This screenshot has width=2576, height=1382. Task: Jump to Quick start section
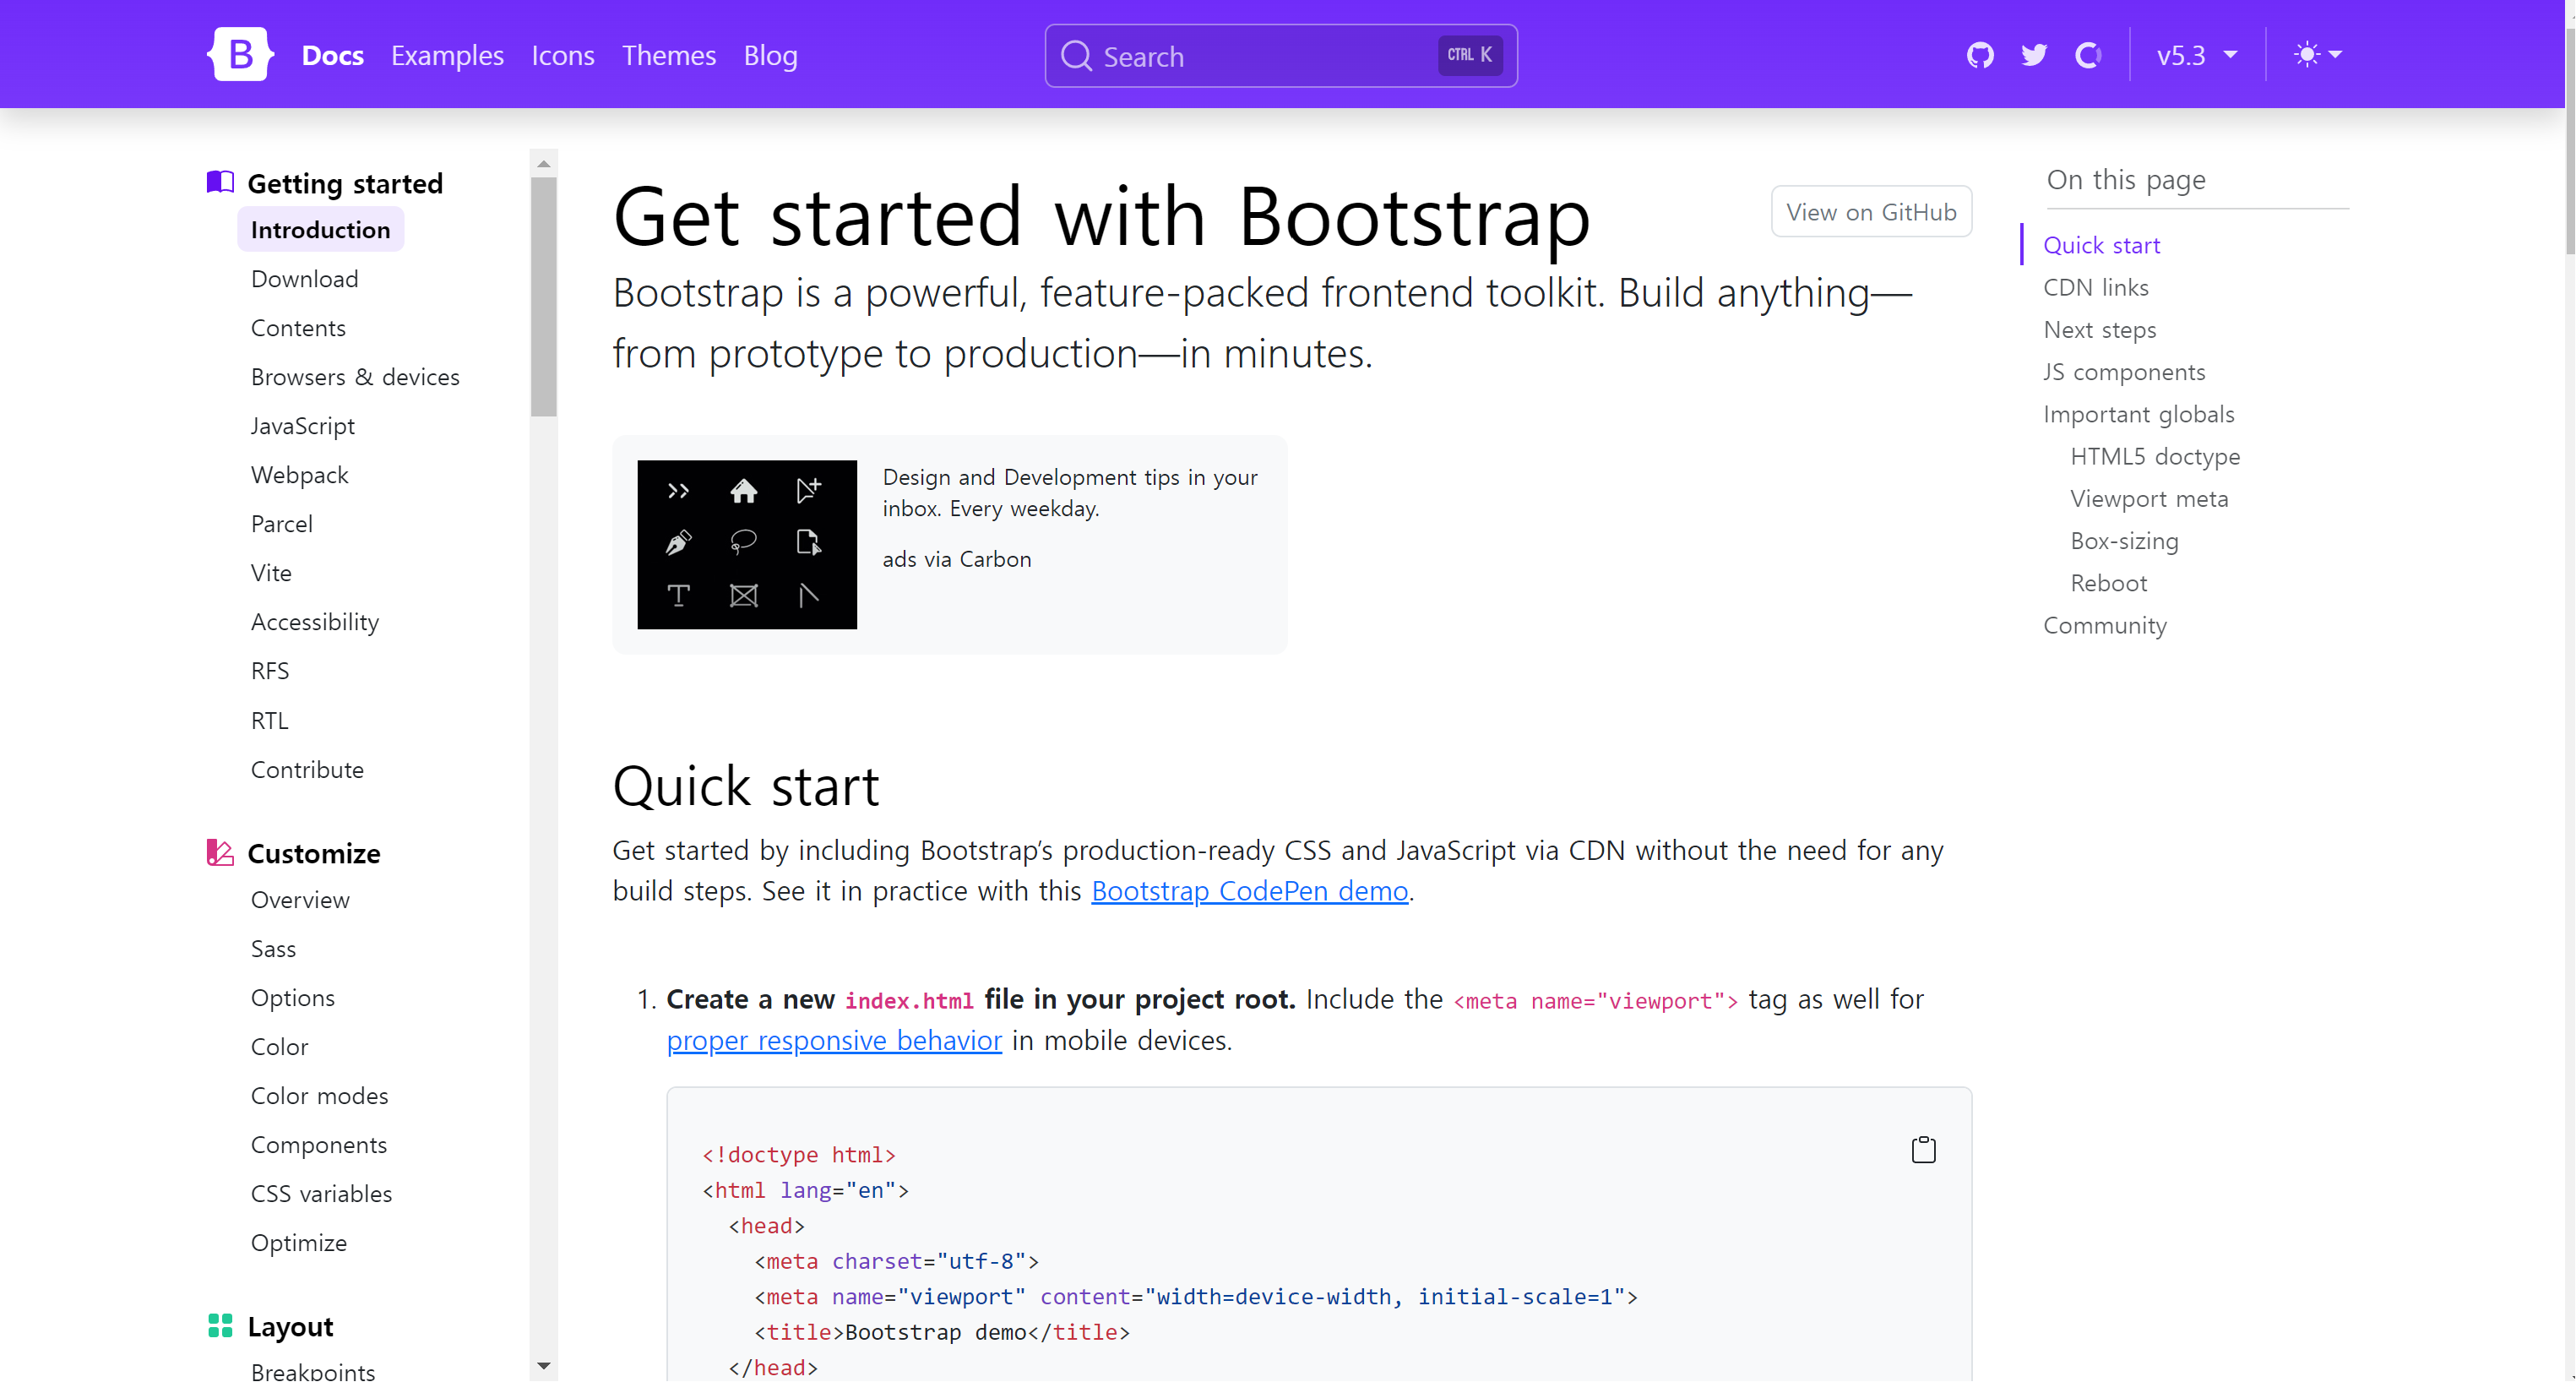coord(2101,245)
